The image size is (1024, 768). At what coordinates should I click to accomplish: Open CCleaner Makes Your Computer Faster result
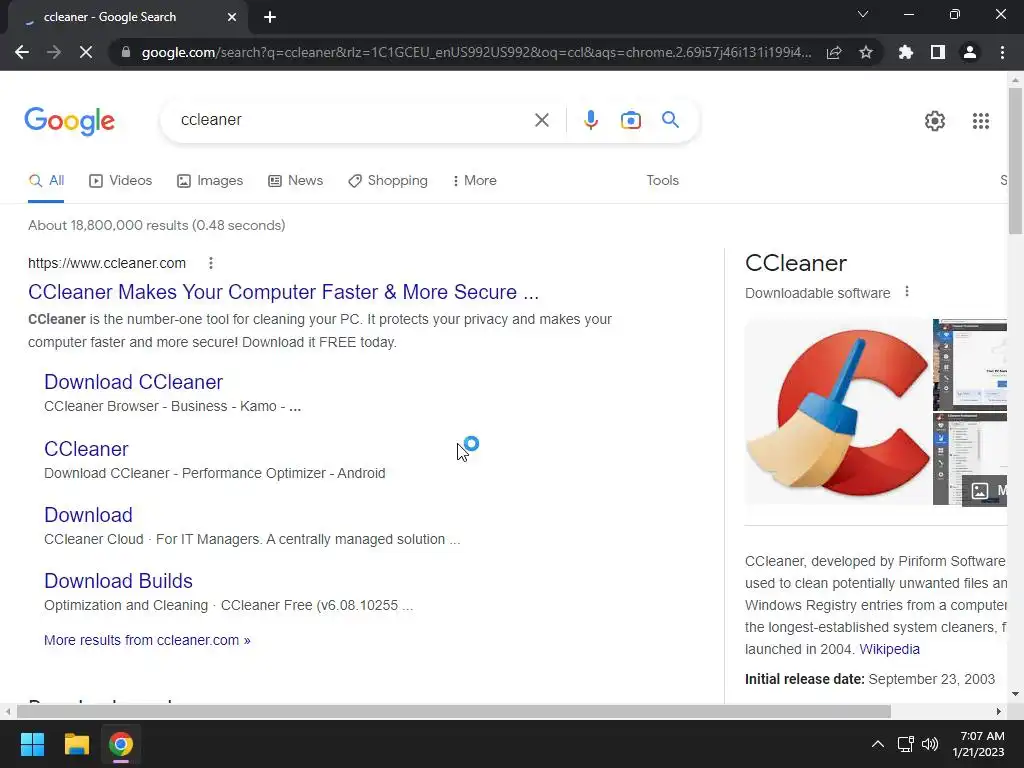(x=283, y=292)
